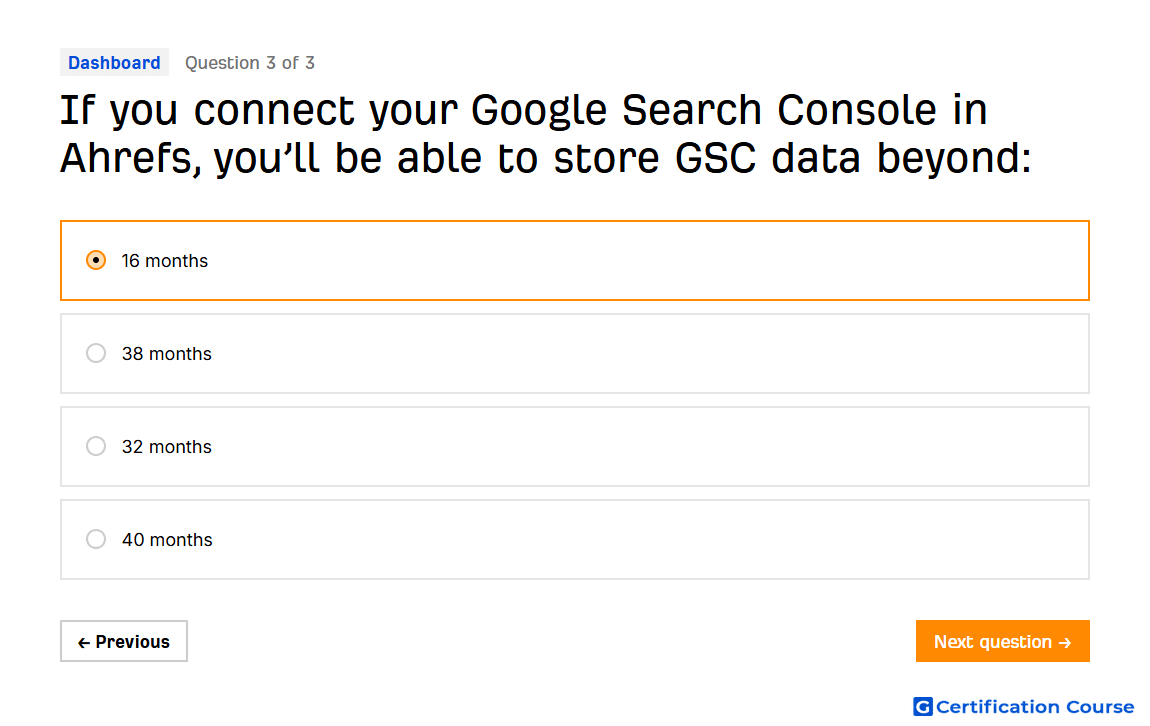
Task: Open the Dashboard link
Action: pos(114,63)
